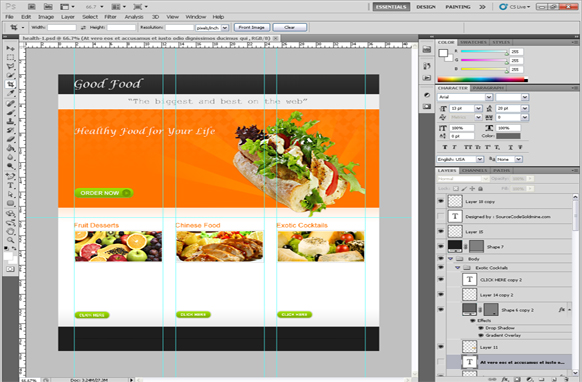Select the Rectangular Marquee tool
Viewport: 582px width, 382px height.
[x=10, y=58]
